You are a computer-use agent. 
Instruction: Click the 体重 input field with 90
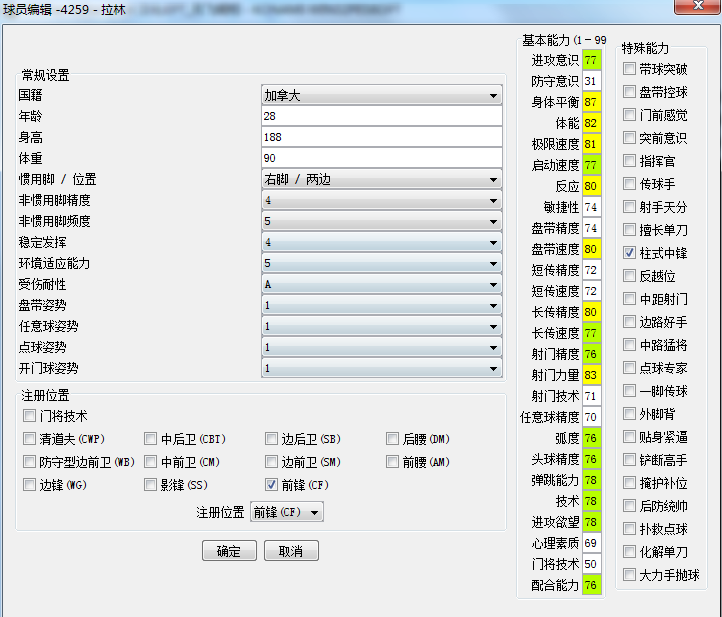(x=382, y=158)
